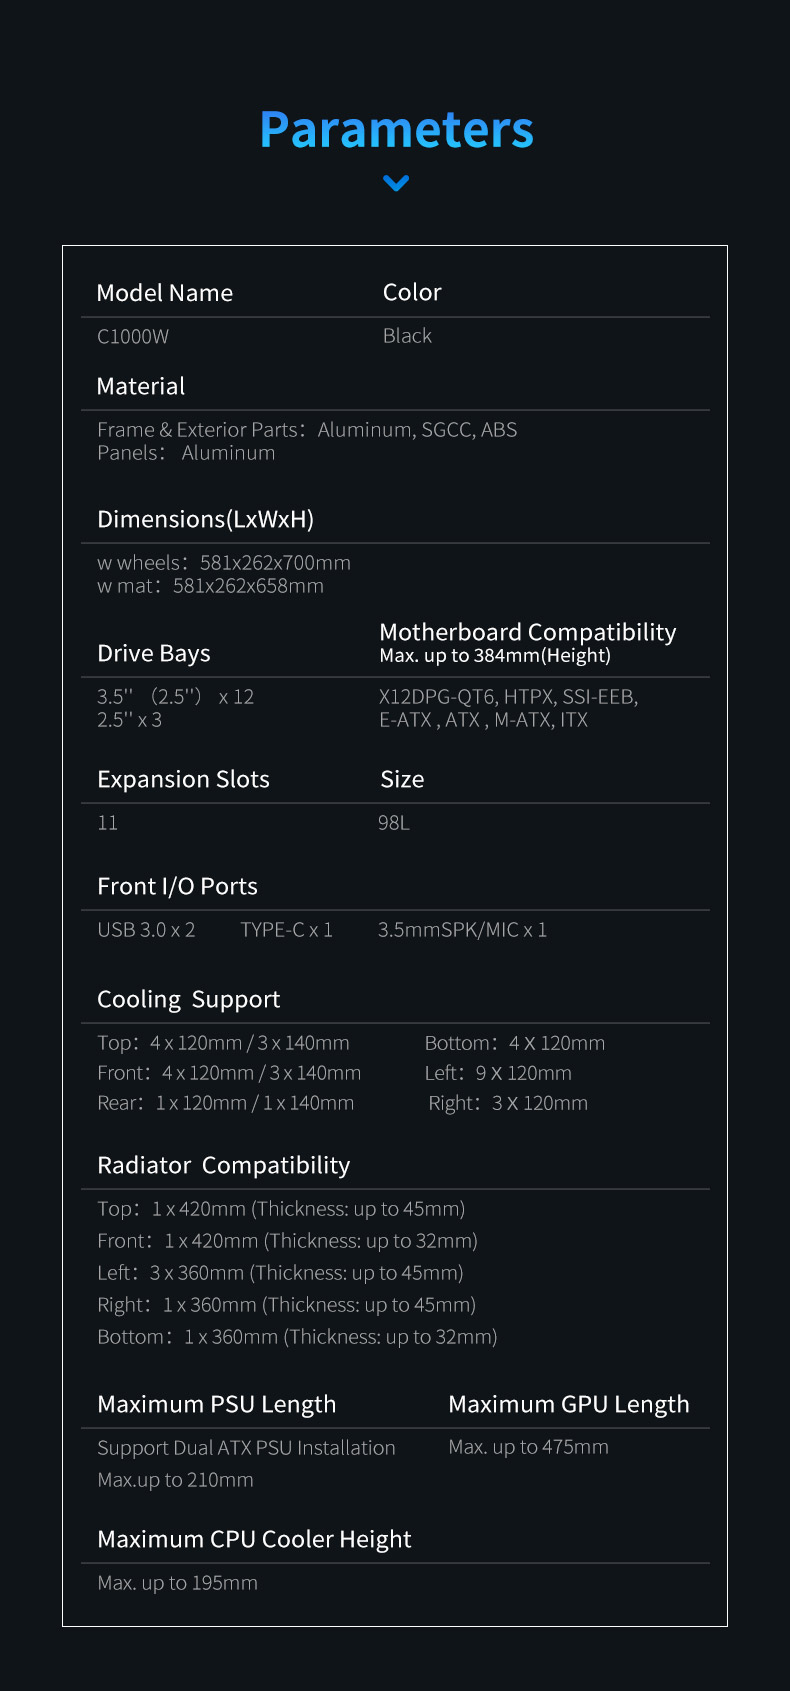Click the Maximum GPU Length heading

[569, 1404]
